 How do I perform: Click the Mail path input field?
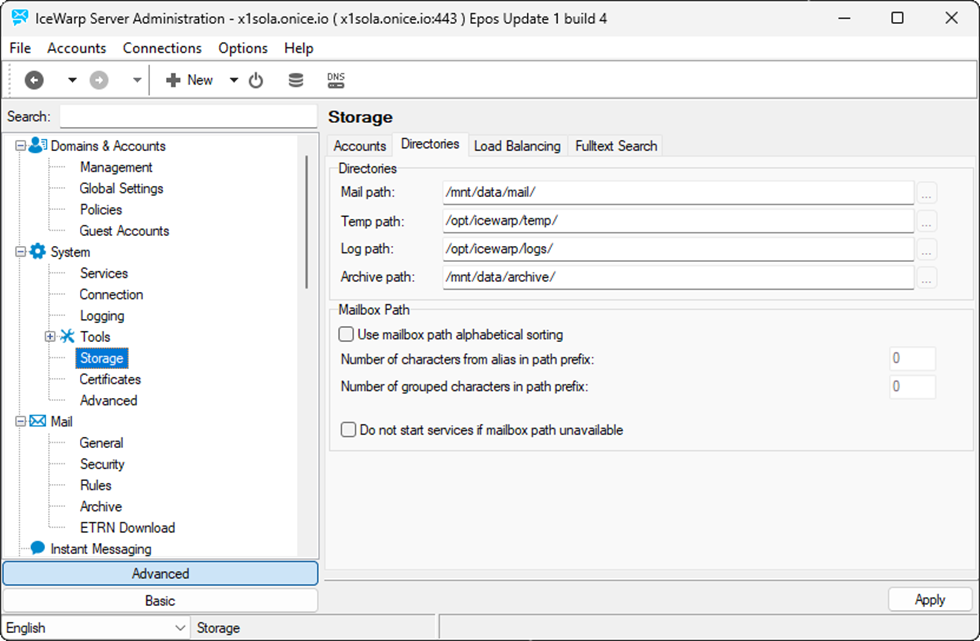pyautogui.click(x=678, y=192)
